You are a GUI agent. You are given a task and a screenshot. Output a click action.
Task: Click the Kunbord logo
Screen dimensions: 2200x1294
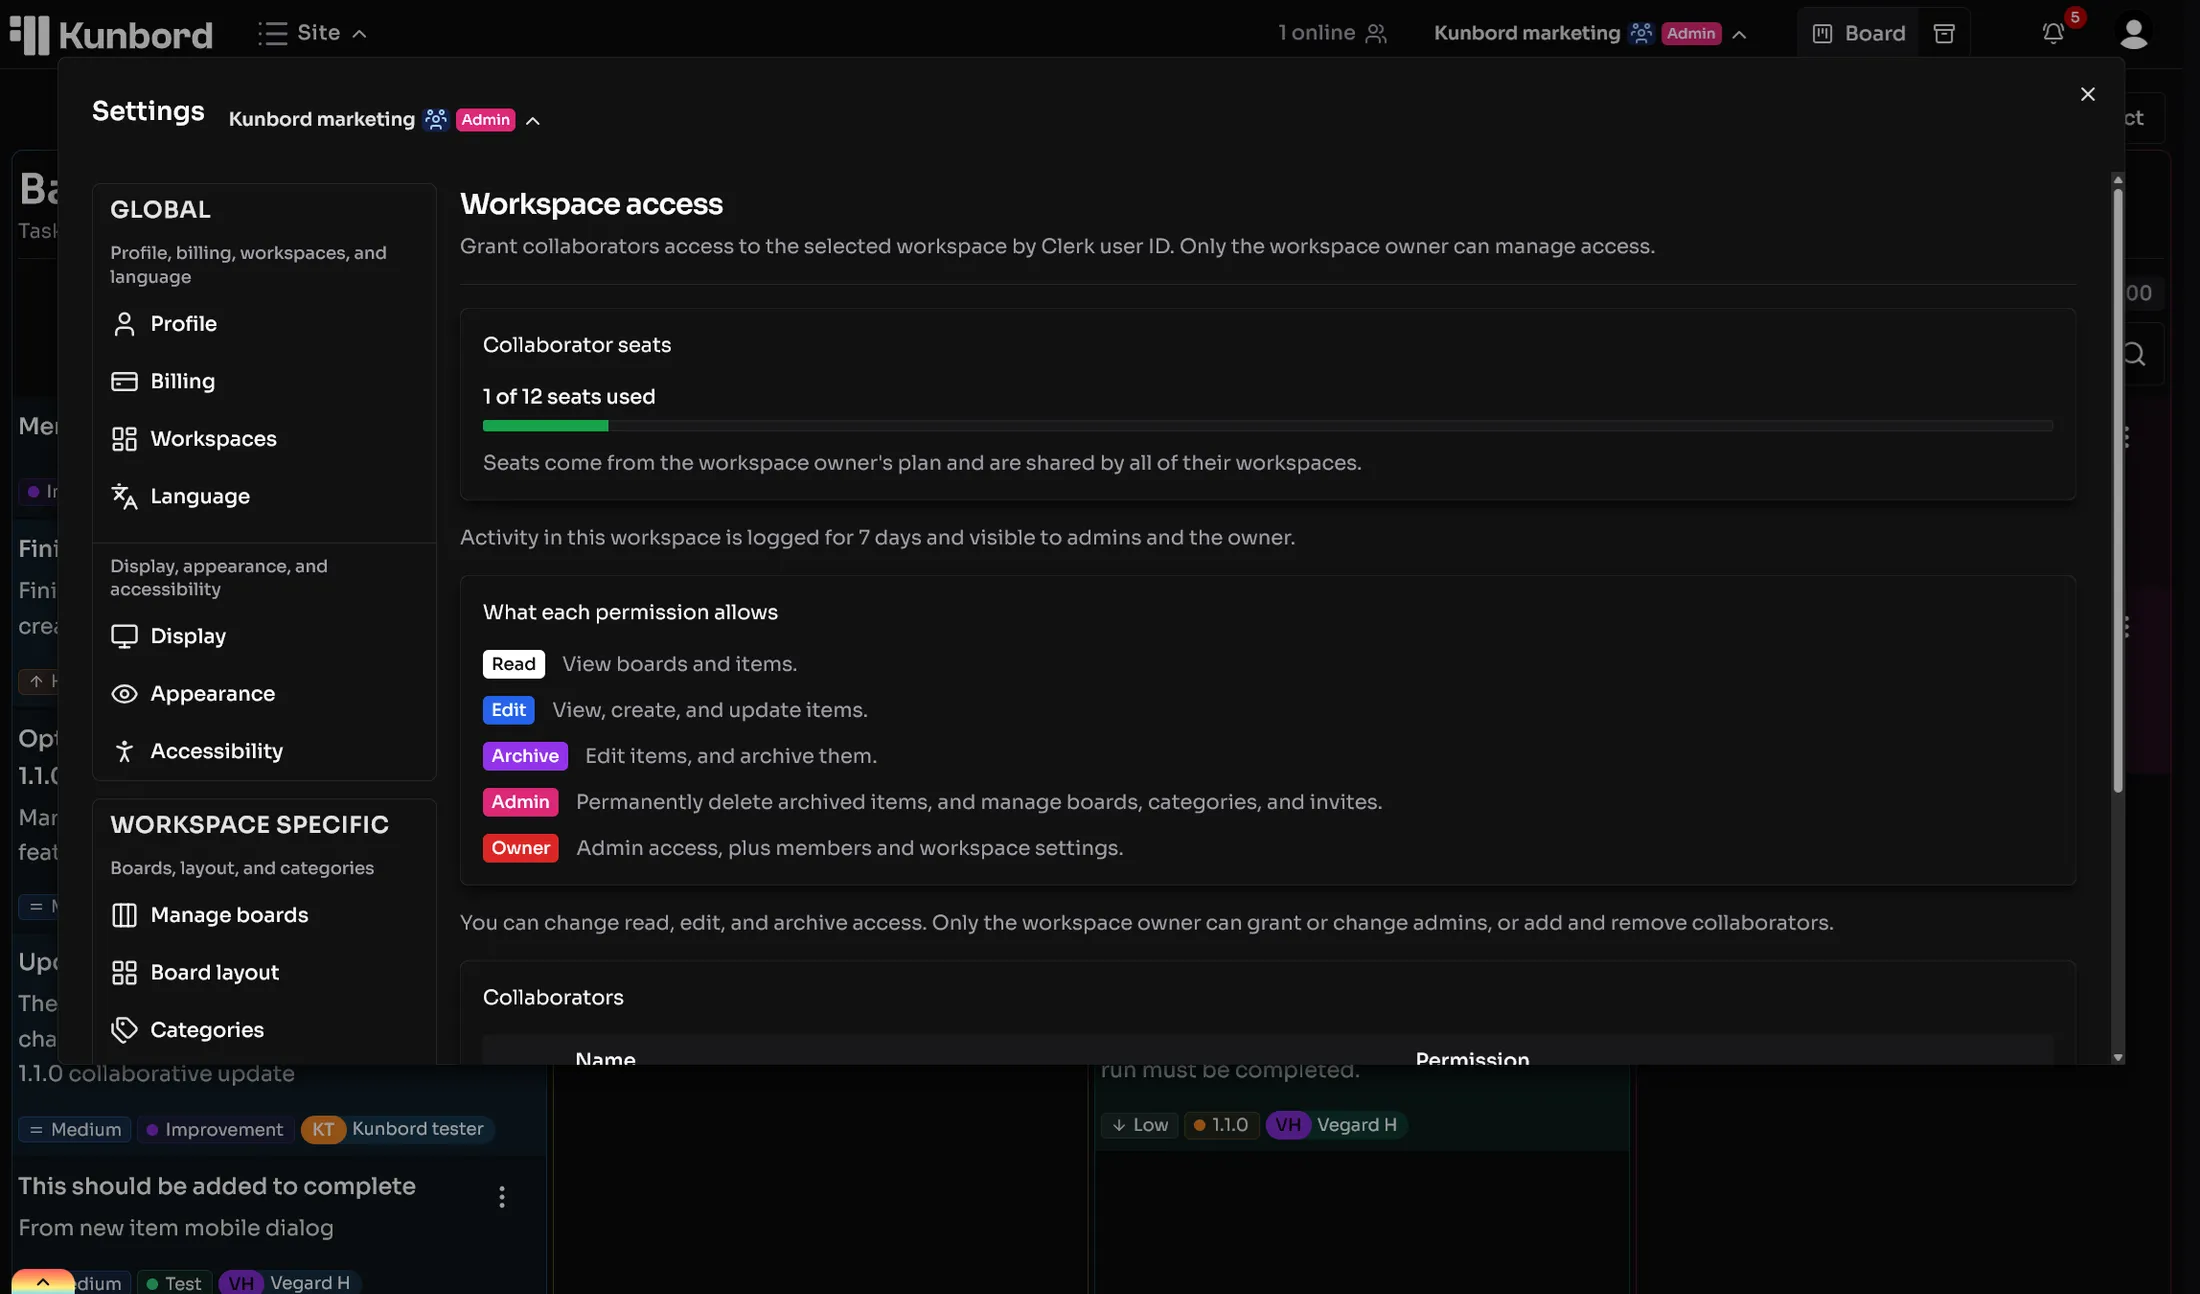(x=111, y=34)
